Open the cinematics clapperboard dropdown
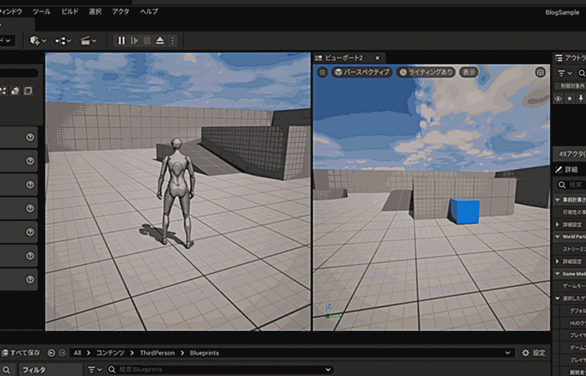 tap(89, 41)
